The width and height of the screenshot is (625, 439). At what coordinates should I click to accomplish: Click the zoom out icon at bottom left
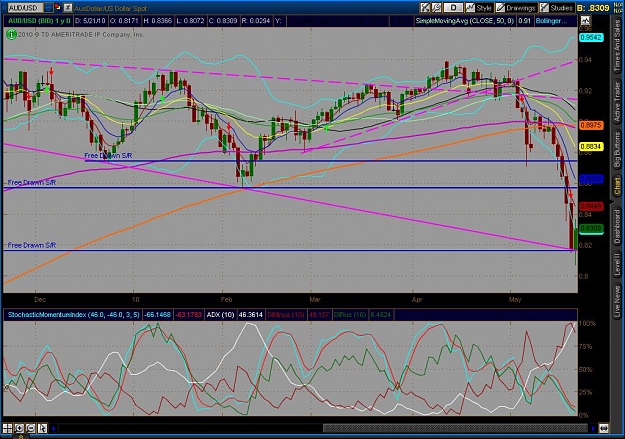(31, 428)
